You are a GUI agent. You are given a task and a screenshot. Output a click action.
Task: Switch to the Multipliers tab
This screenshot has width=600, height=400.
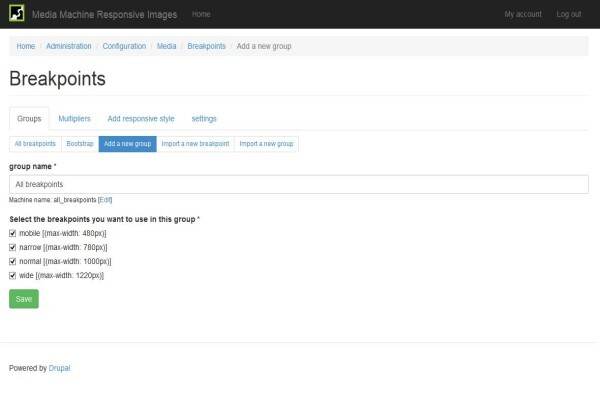coord(74,119)
